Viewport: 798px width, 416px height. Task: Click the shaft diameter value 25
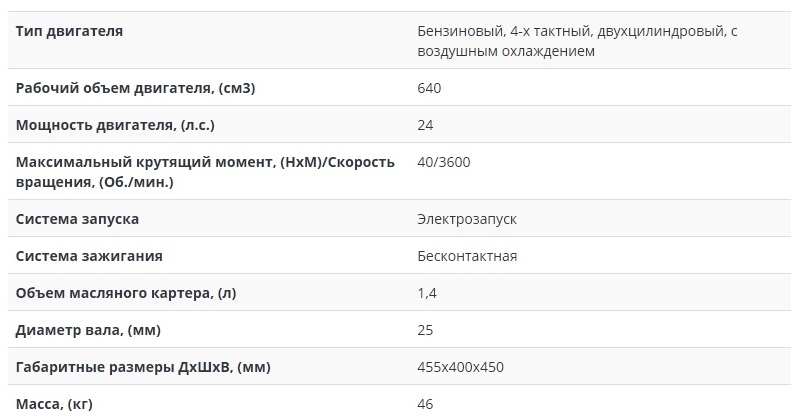pos(425,330)
